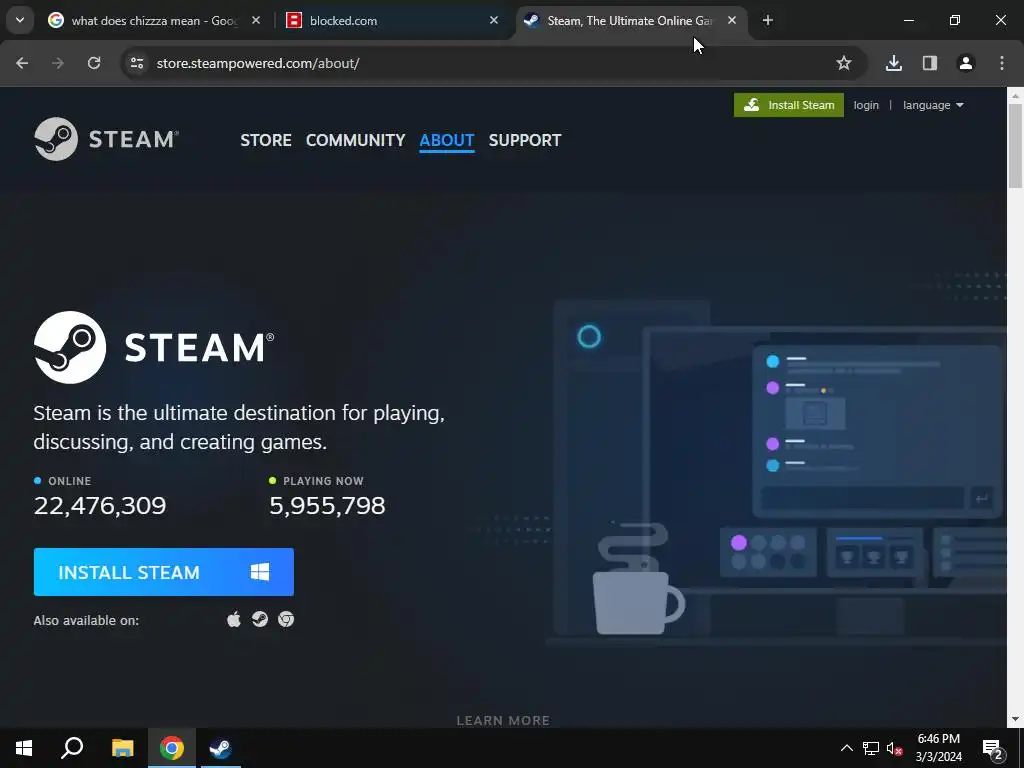This screenshot has width=1024, height=768.
Task: Click the muted volume tray icon
Action: (x=894, y=748)
